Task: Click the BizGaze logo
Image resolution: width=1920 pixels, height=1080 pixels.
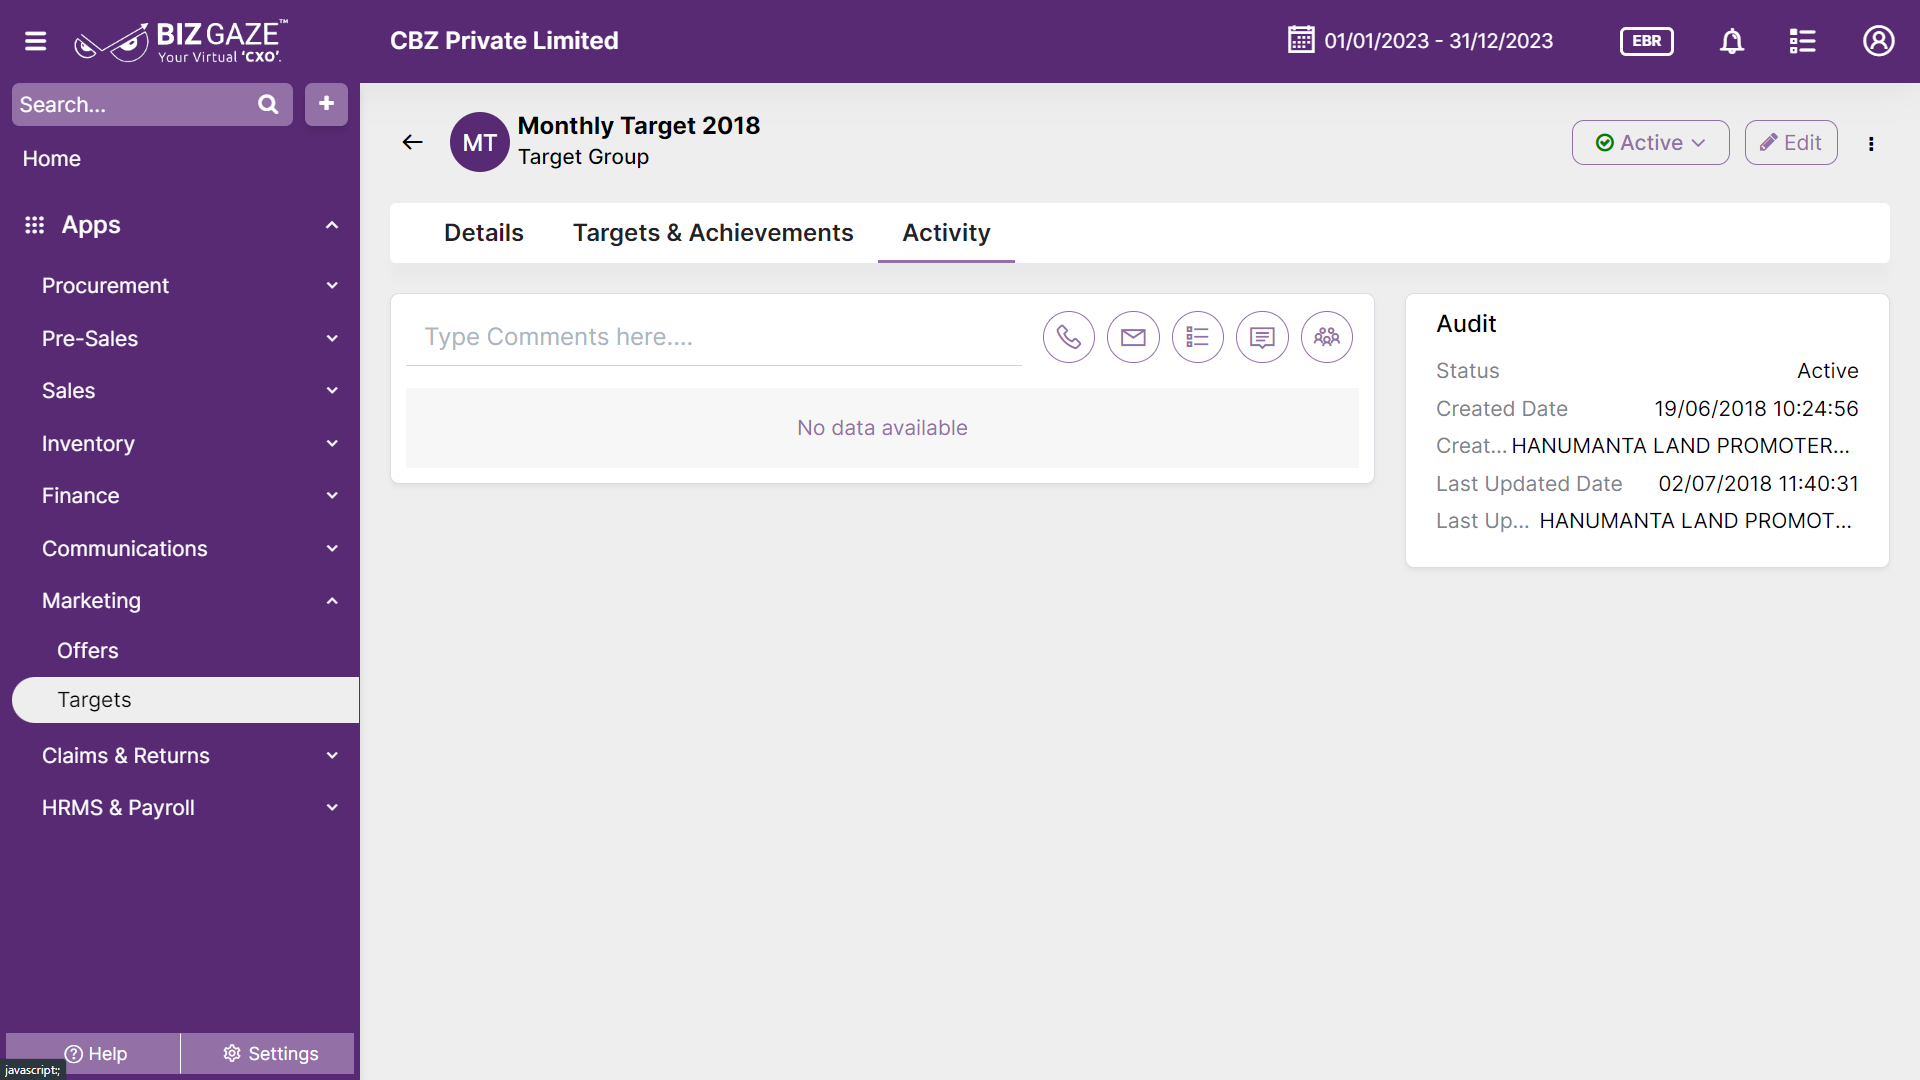Action: (181, 41)
